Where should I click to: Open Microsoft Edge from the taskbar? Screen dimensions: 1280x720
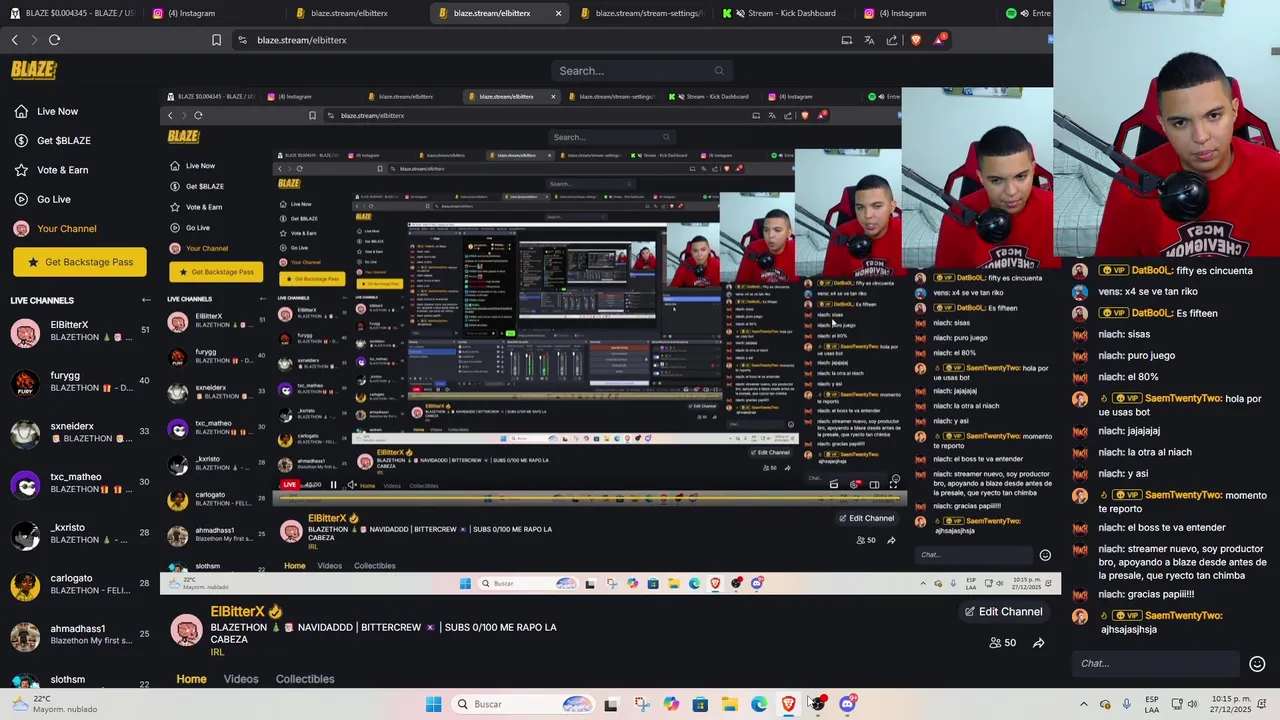click(x=759, y=704)
